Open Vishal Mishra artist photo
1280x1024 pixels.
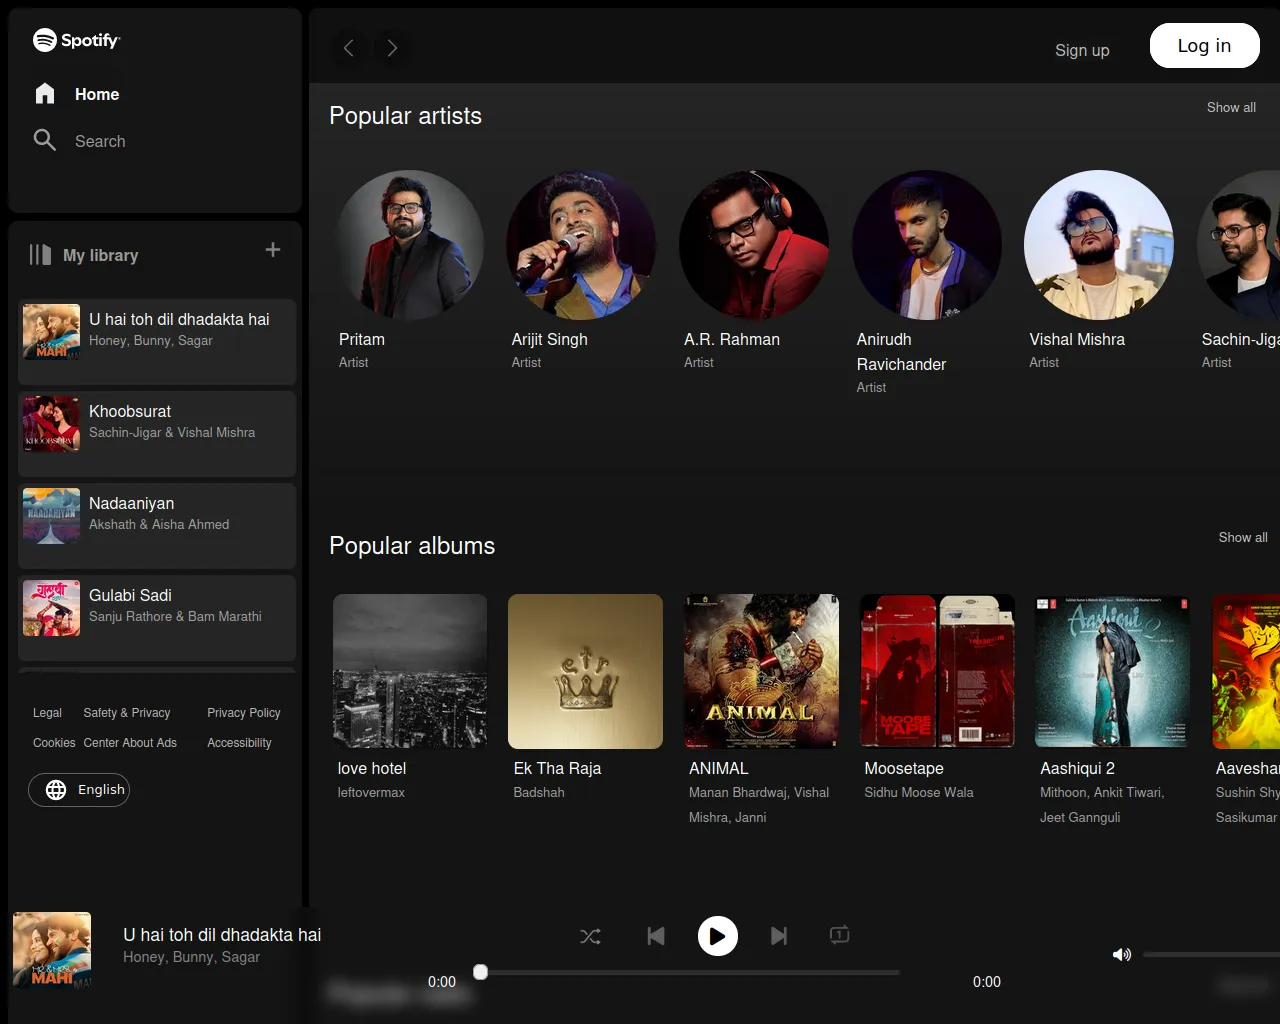(x=1099, y=245)
